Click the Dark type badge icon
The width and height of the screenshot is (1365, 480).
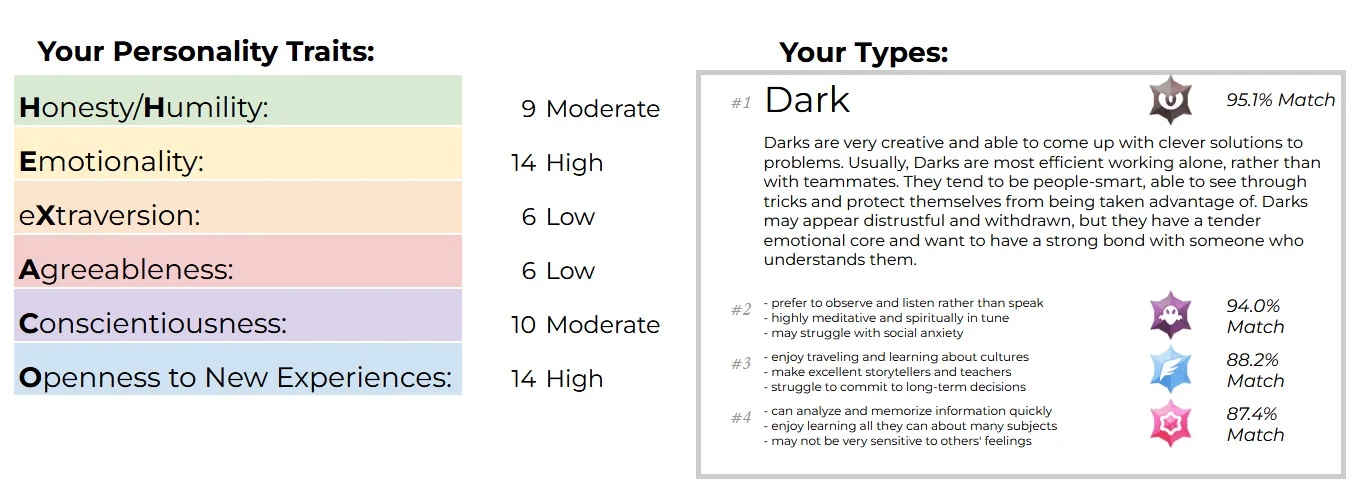tap(1168, 100)
